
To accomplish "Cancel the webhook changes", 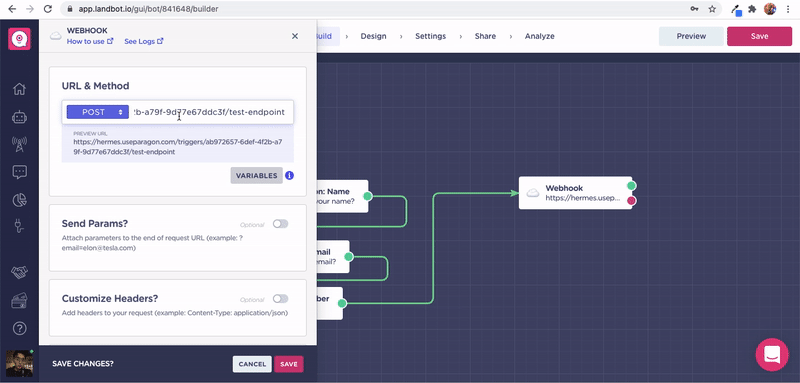I will click(x=252, y=364).
